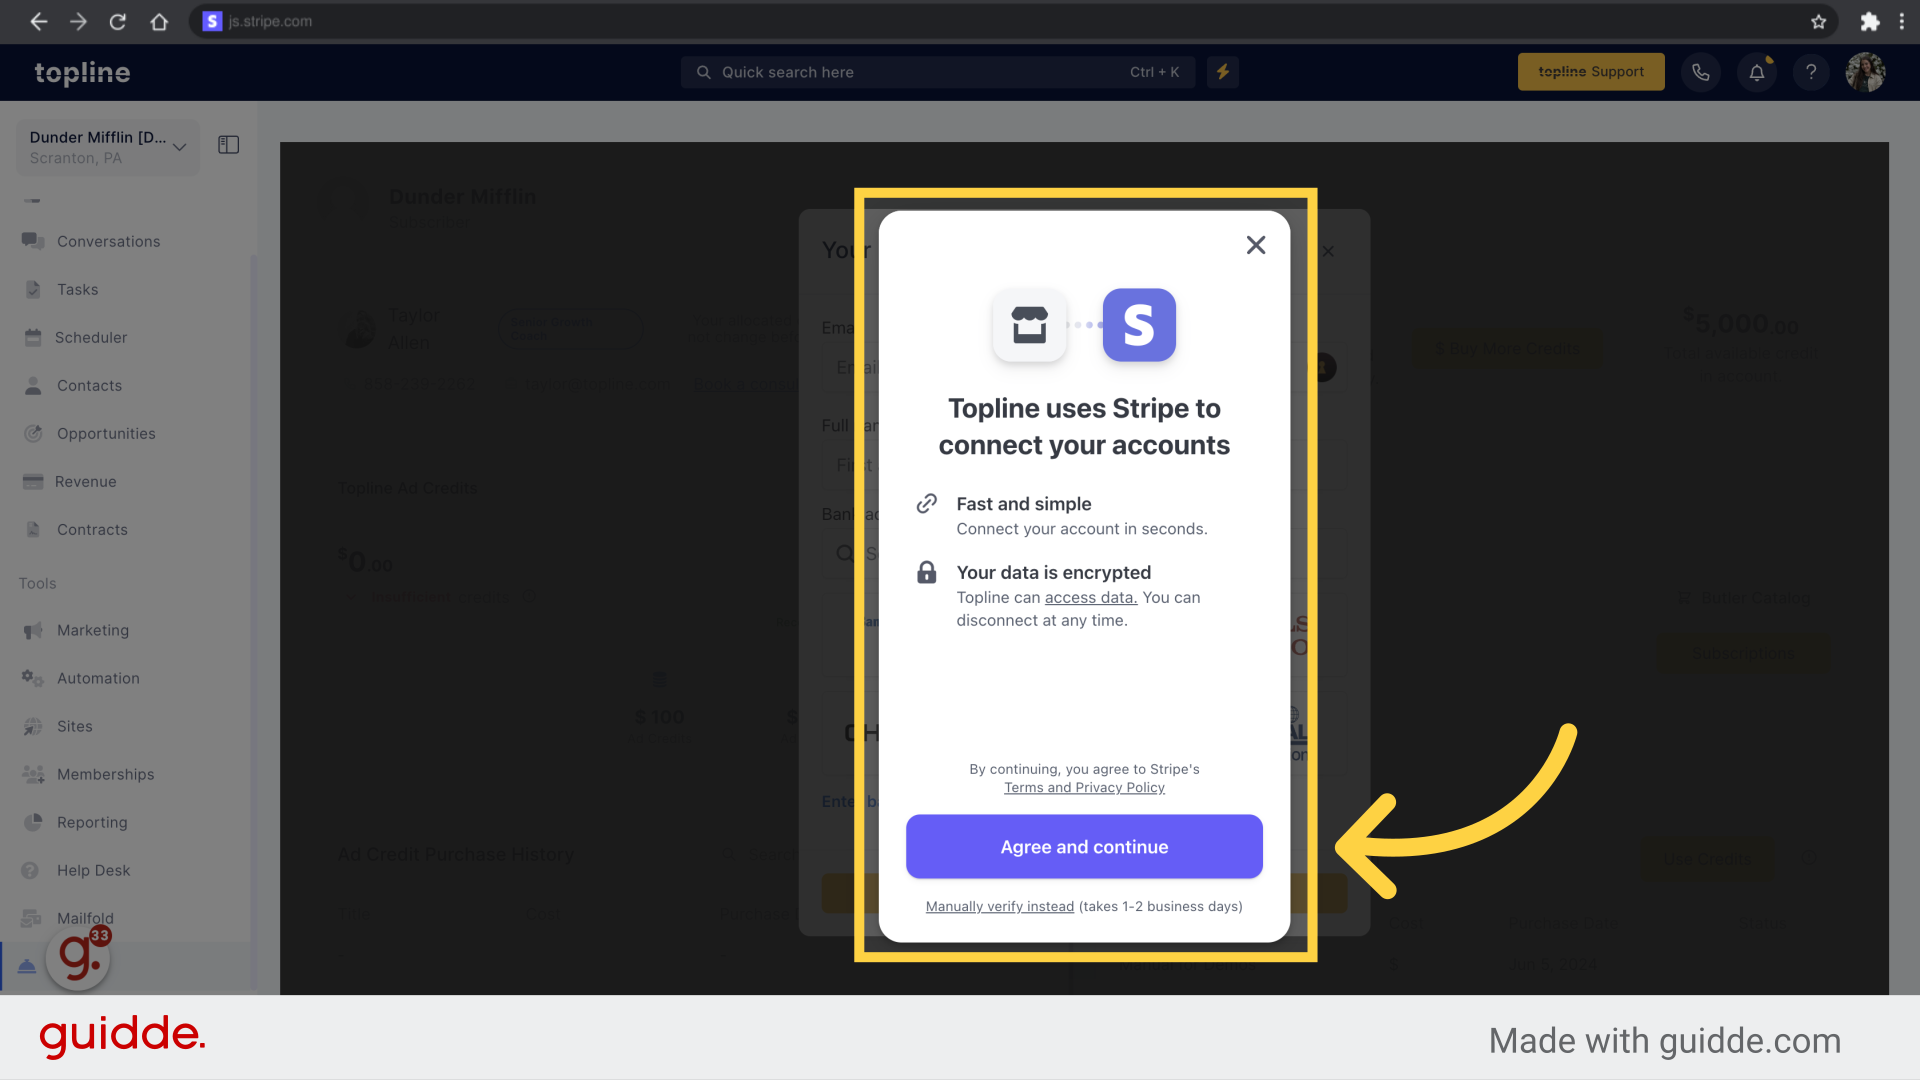This screenshot has width=1920, height=1080.
Task: Click the Marketing tools menu item
Action: point(92,629)
